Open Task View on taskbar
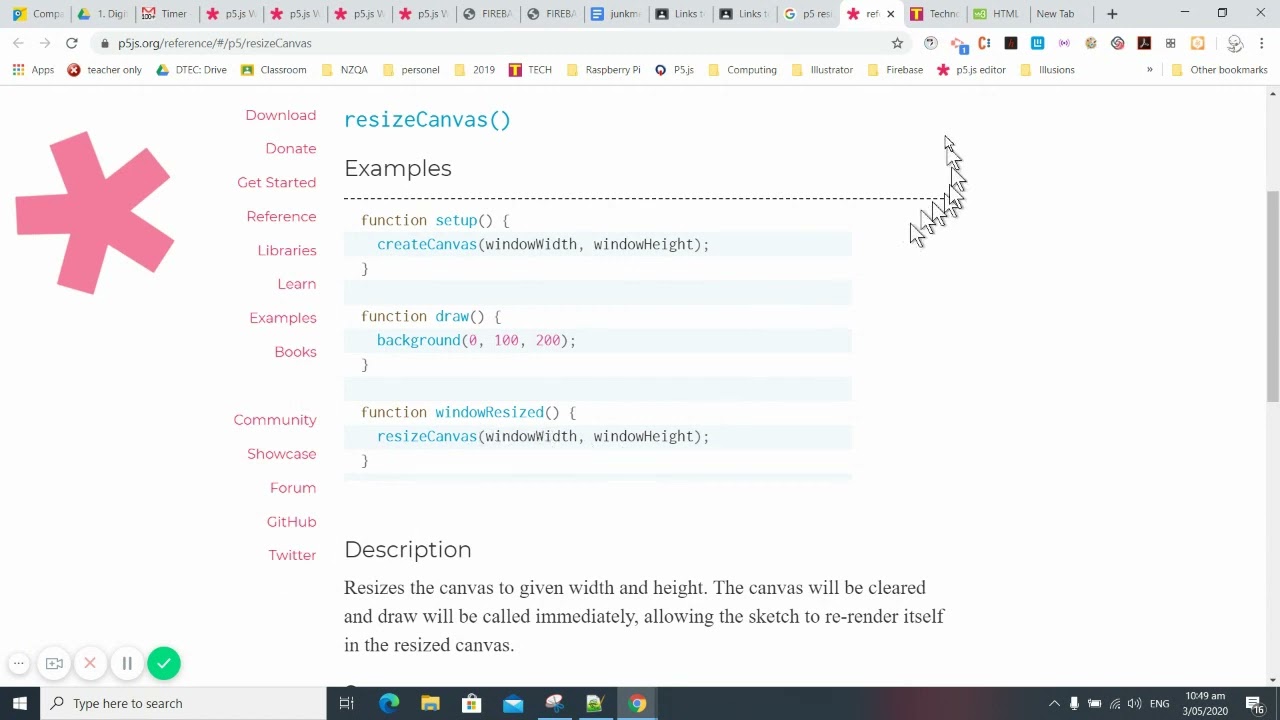This screenshot has width=1280, height=720. [347, 703]
